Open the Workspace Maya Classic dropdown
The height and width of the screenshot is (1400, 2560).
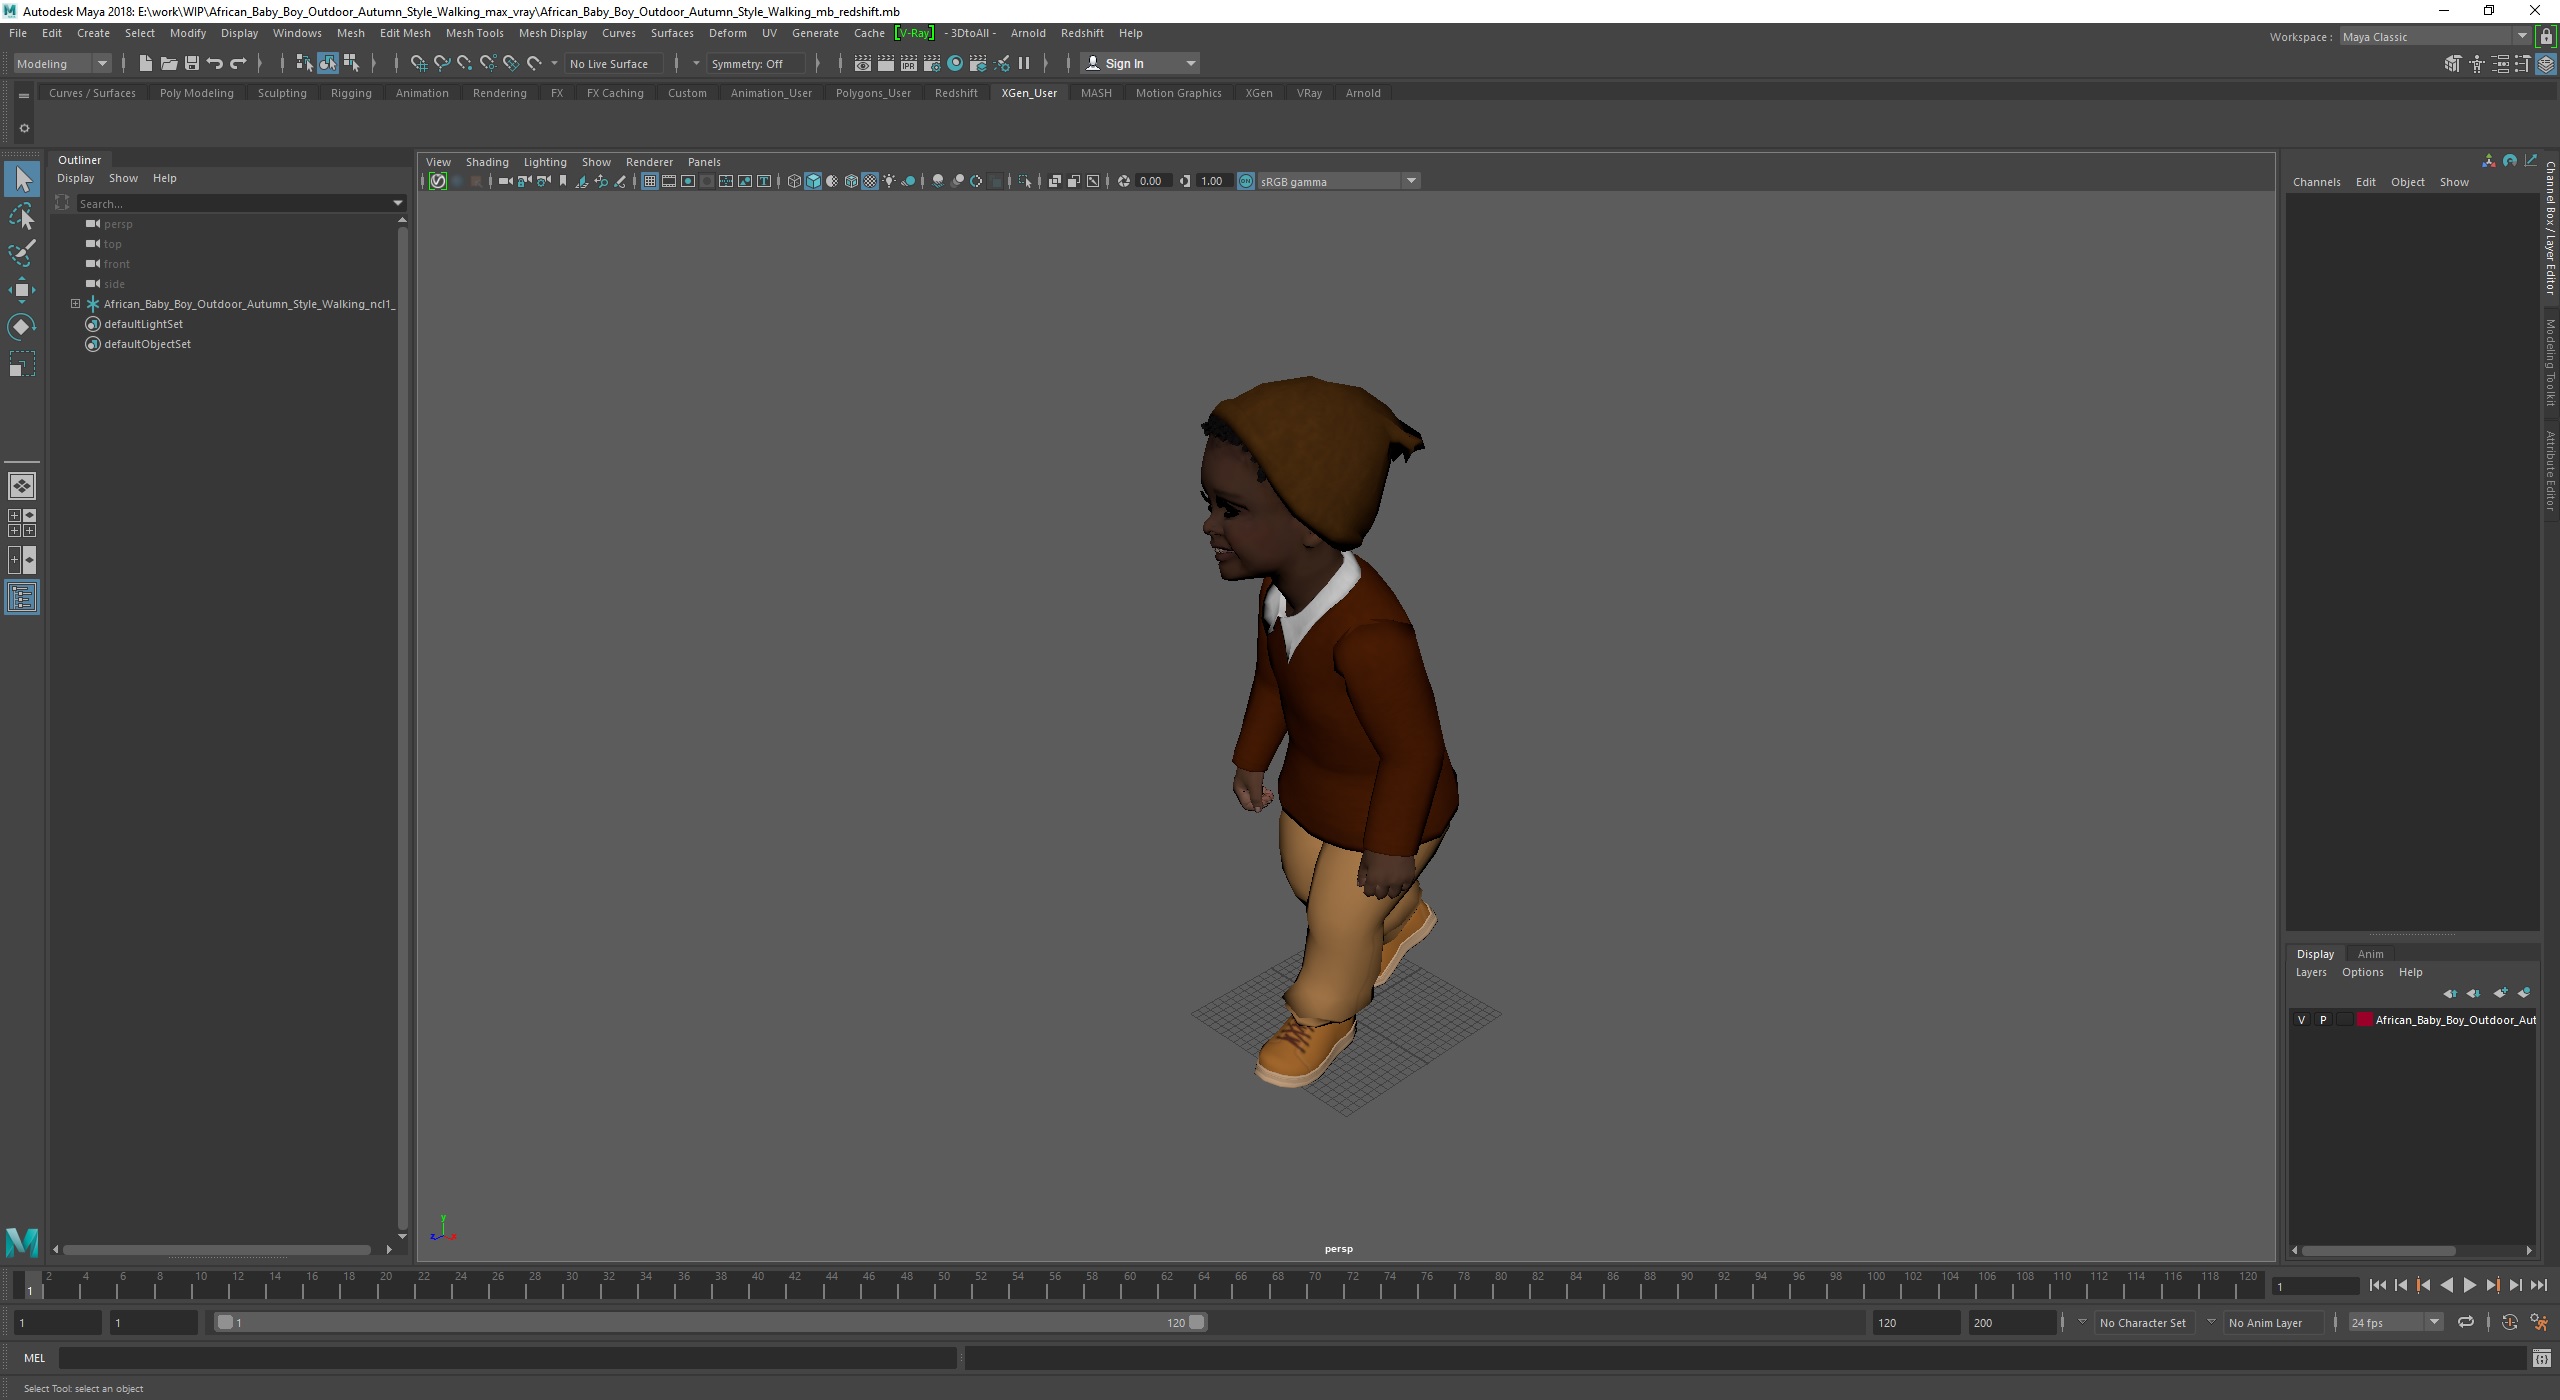click(2435, 37)
